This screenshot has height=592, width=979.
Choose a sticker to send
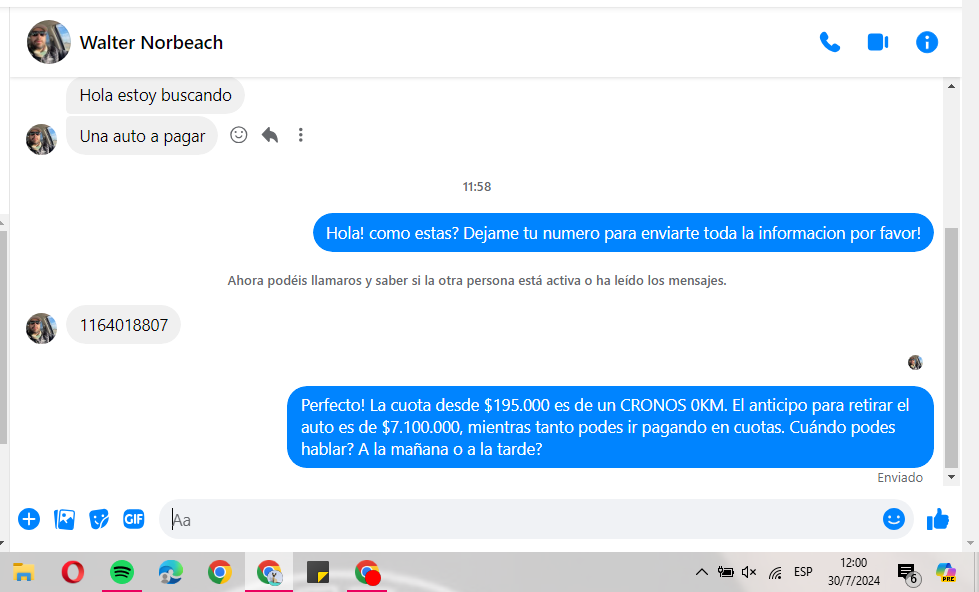click(99, 519)
